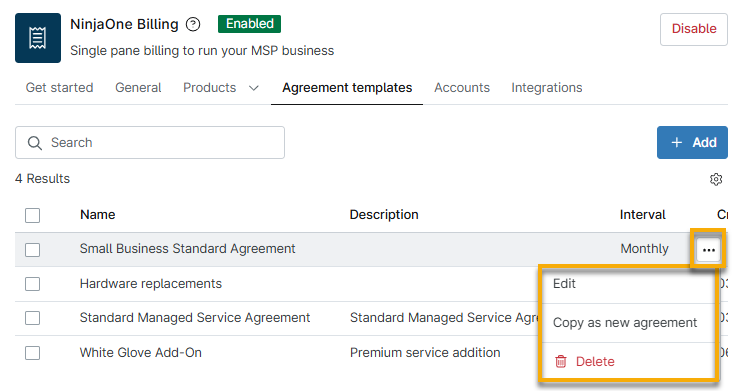Screen dimensions: 732x391
Task: Open Small Business Standard Agreement template
Action: 187,249
